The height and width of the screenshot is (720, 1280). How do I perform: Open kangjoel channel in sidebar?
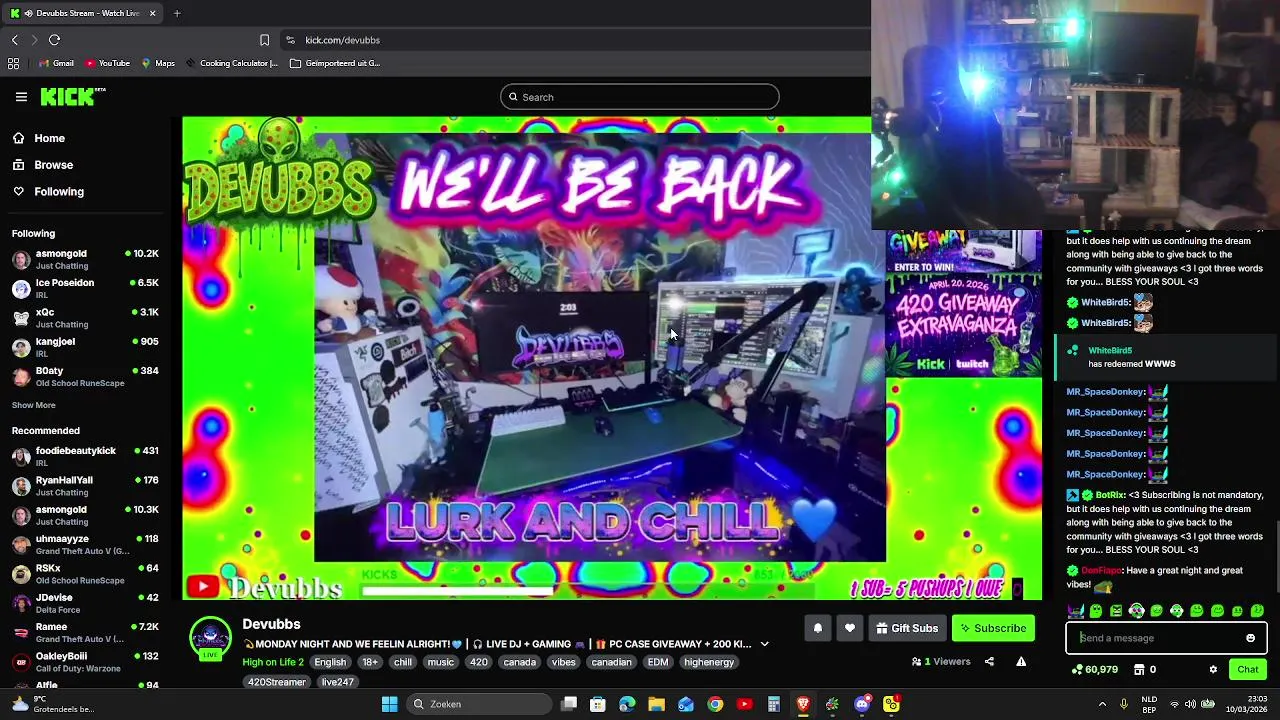(85, 347)
